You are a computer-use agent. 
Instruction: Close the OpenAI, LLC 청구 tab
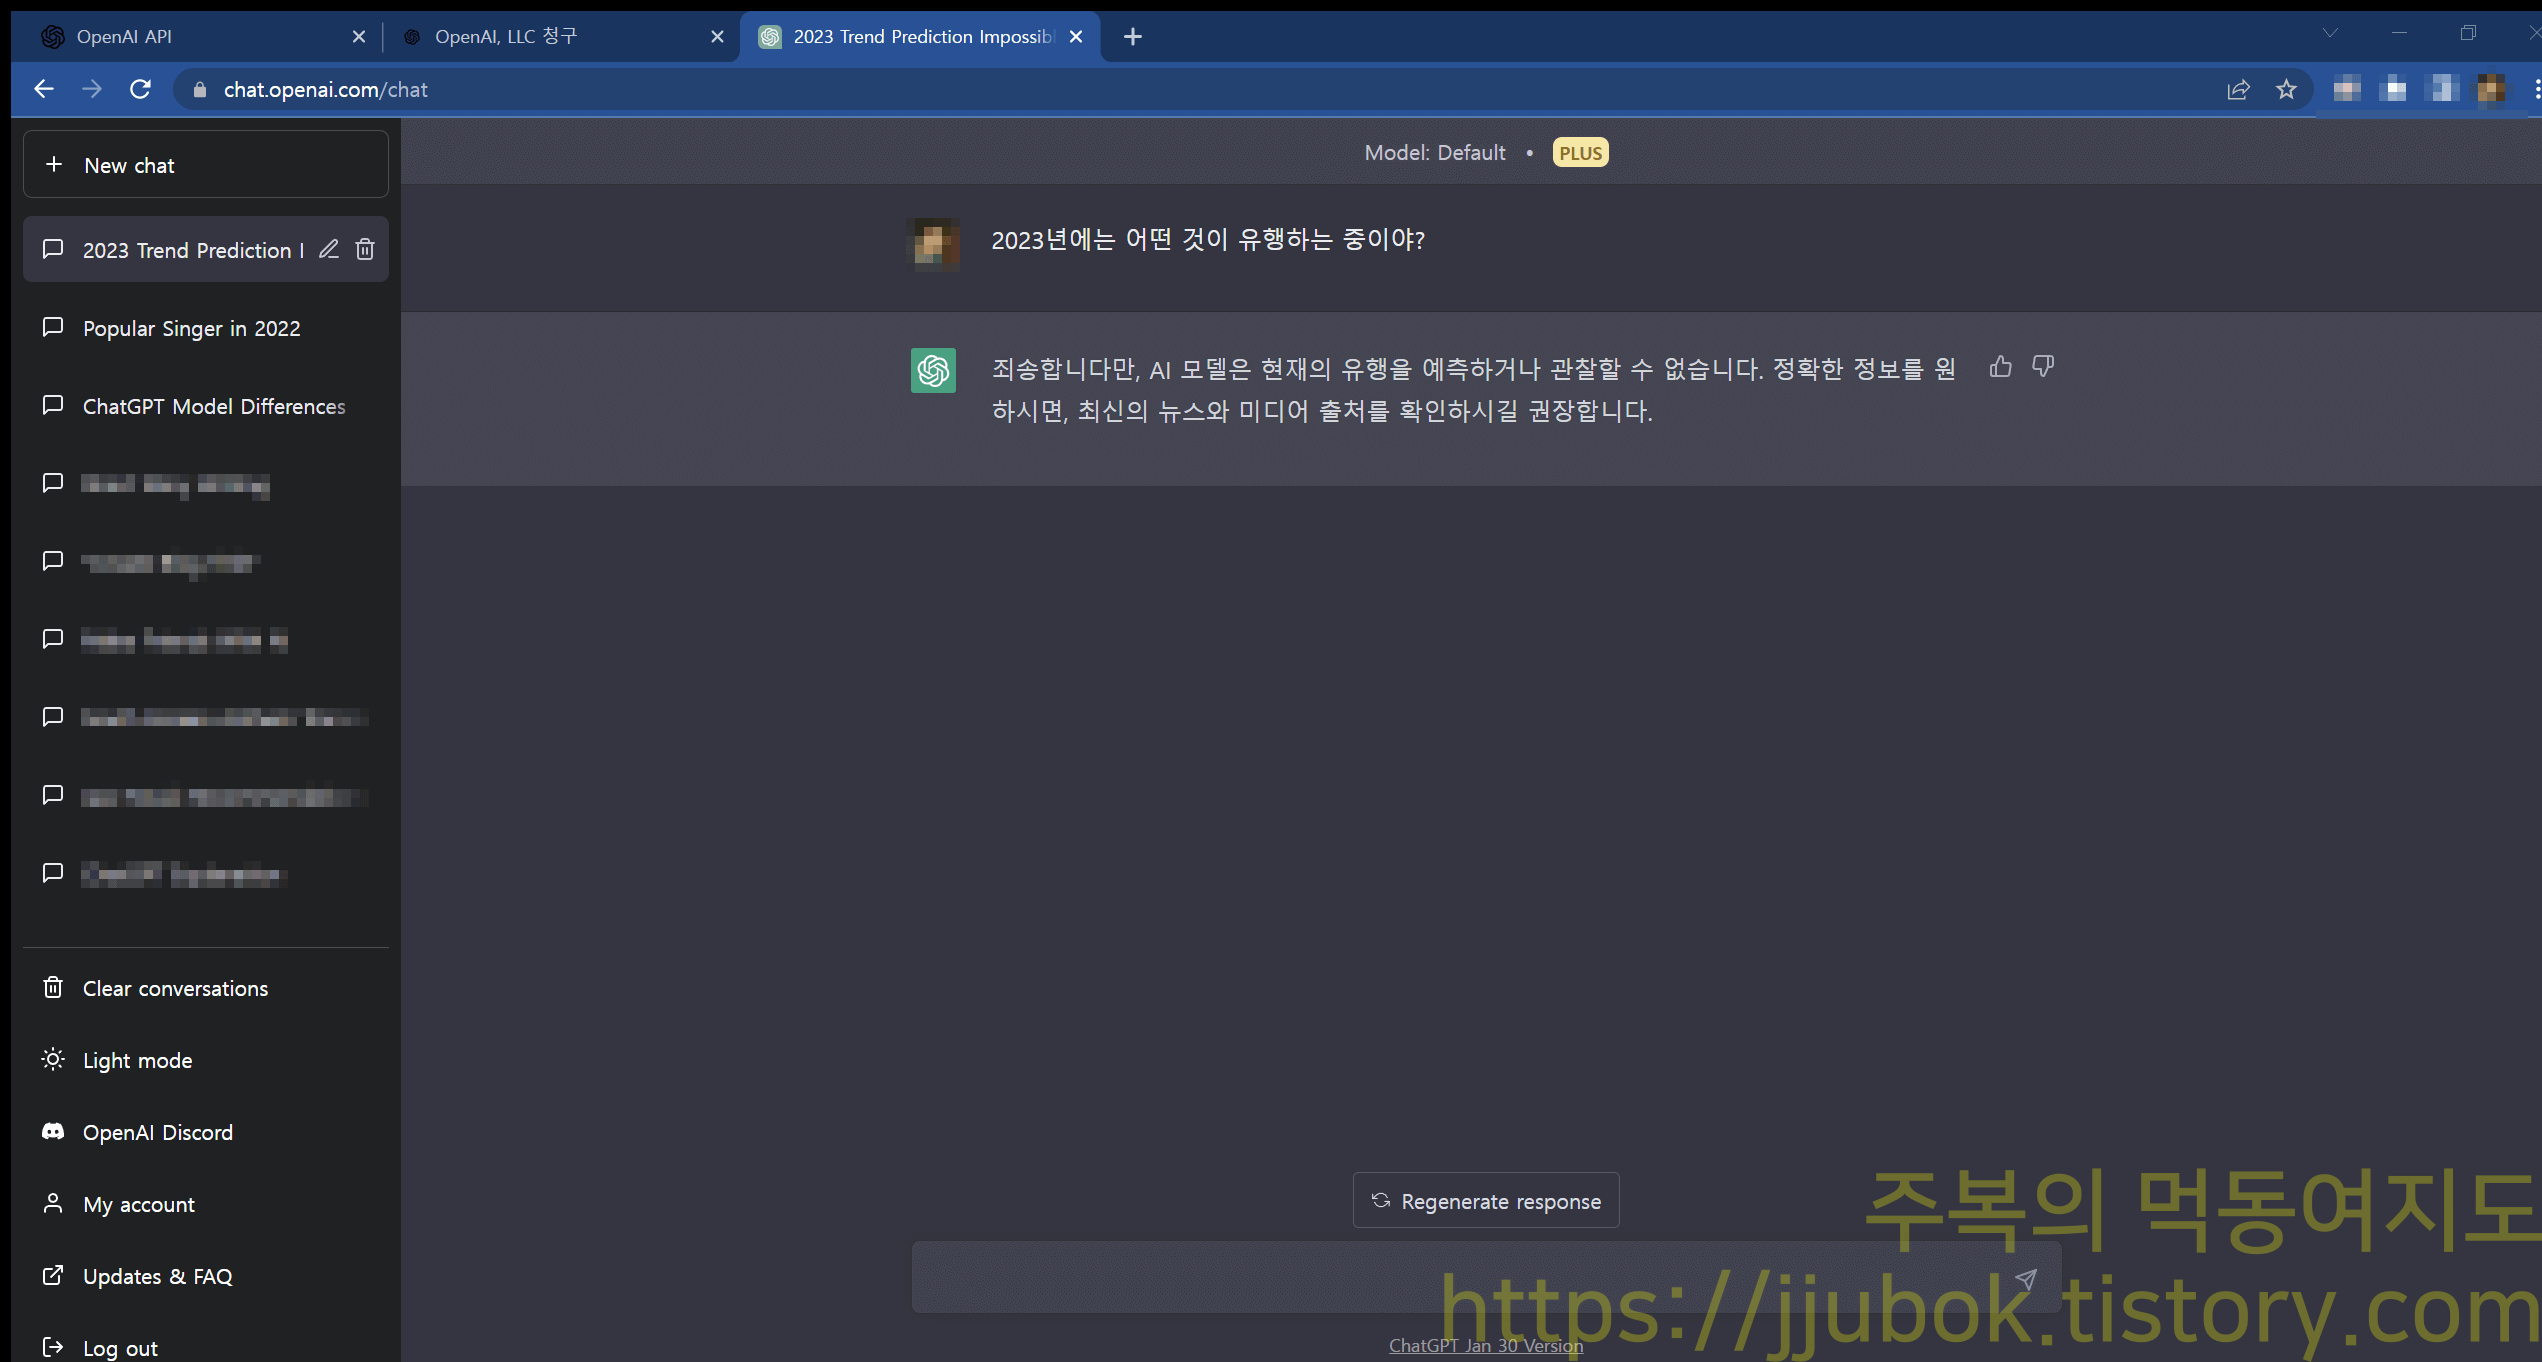click(x=717, y=37)
